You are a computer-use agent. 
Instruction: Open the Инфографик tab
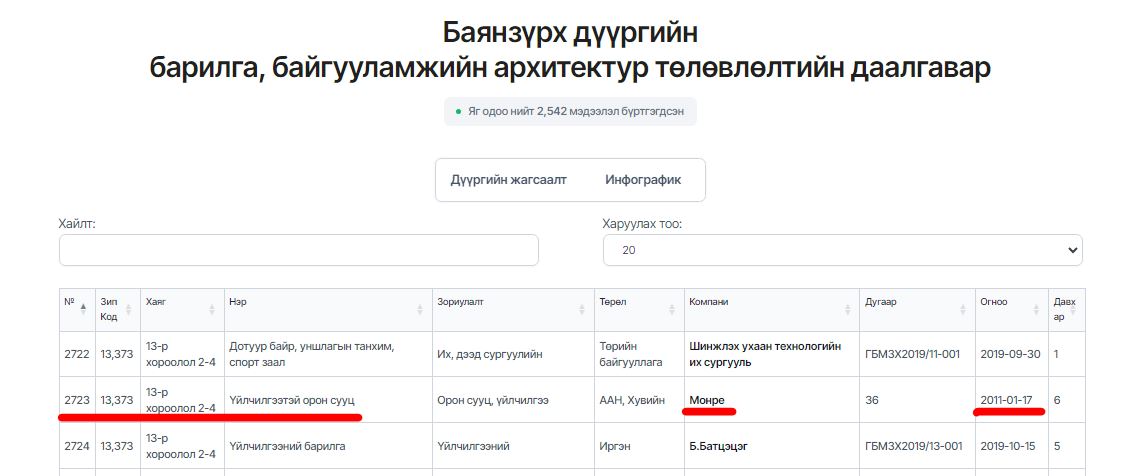[x=643, y=180]
